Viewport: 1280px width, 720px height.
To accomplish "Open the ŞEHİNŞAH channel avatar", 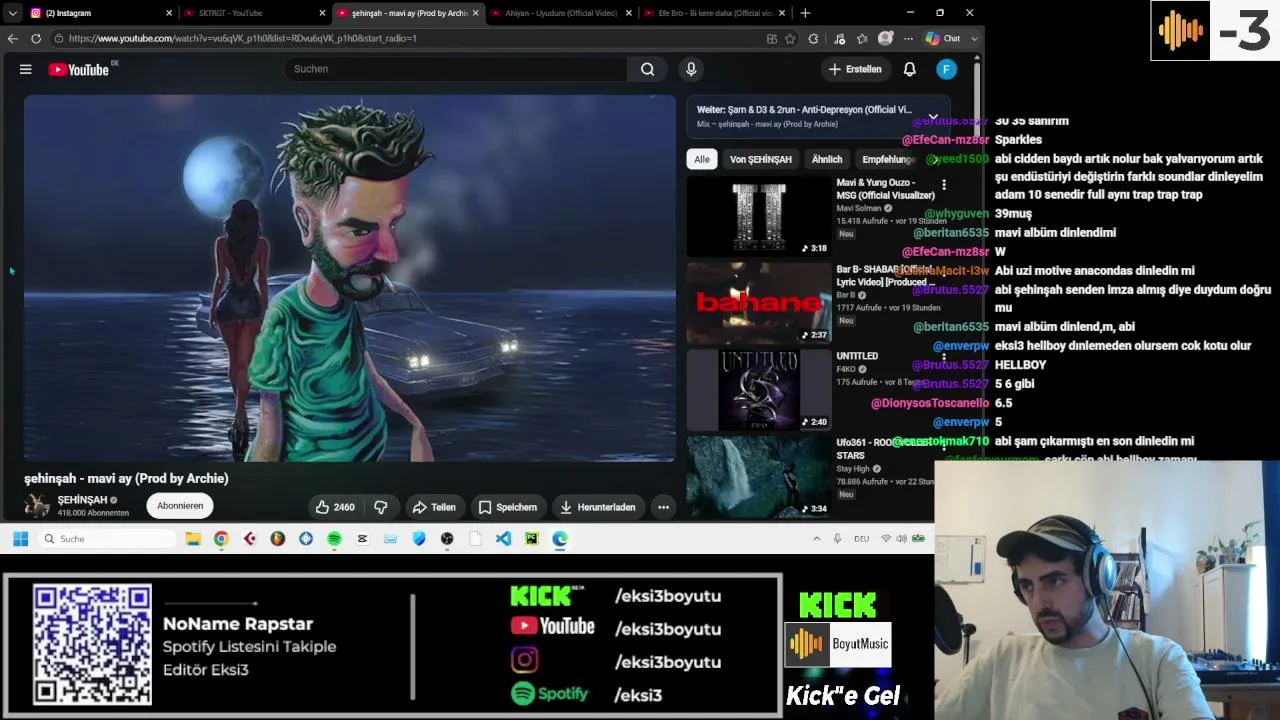I will point(38,505).
